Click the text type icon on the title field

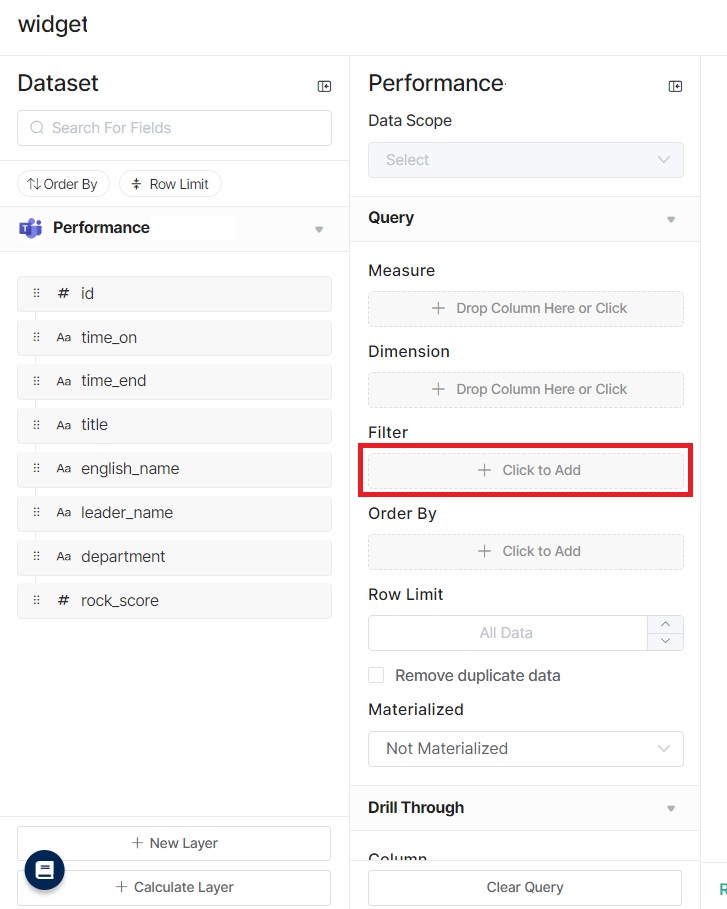click(63, 424)
